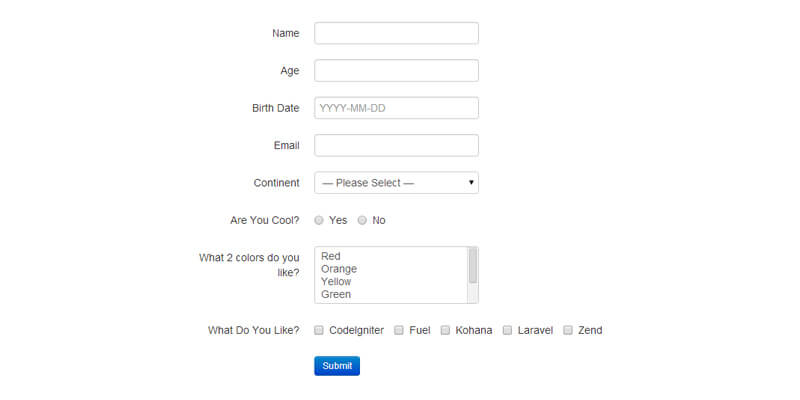Image resolution: width=800 pixels, height=400 pixels.
Task: Check the CodeIgniter checkbox
Action: pyautogui.click(x=319, y=330)
